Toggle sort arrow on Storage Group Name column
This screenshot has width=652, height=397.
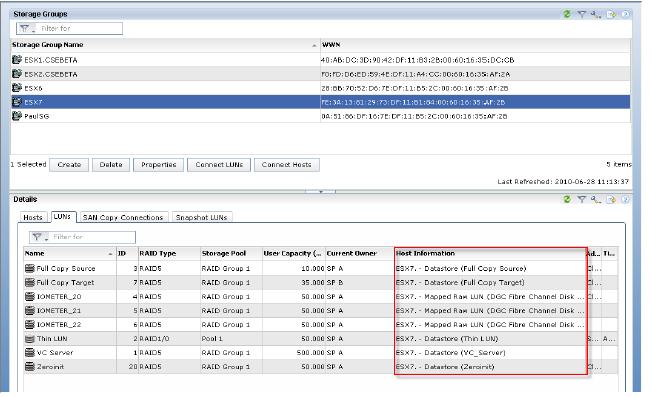point(314,45)
